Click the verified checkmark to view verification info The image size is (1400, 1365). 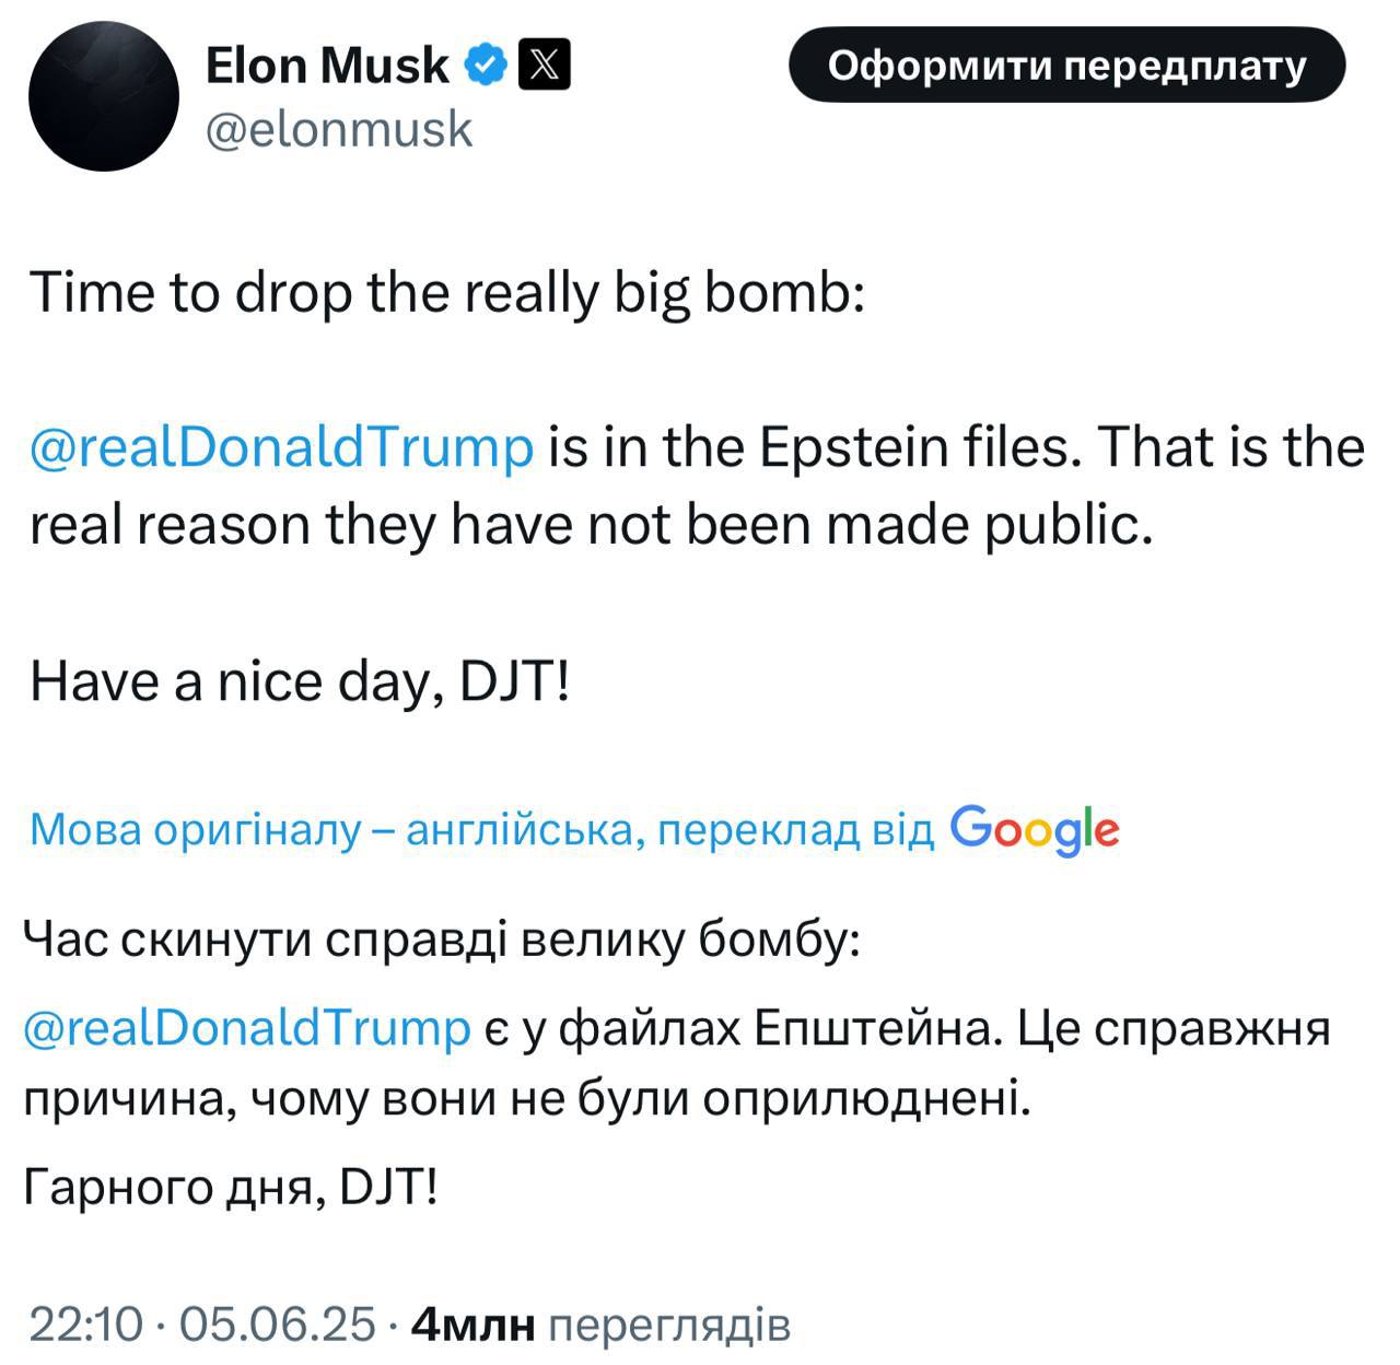pyautogui.click(x=484, y=64)
